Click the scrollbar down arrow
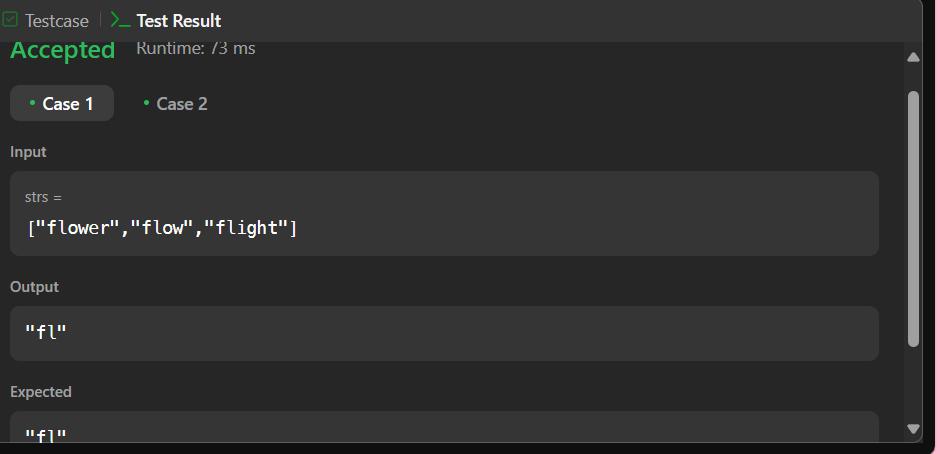 point(913,429)
